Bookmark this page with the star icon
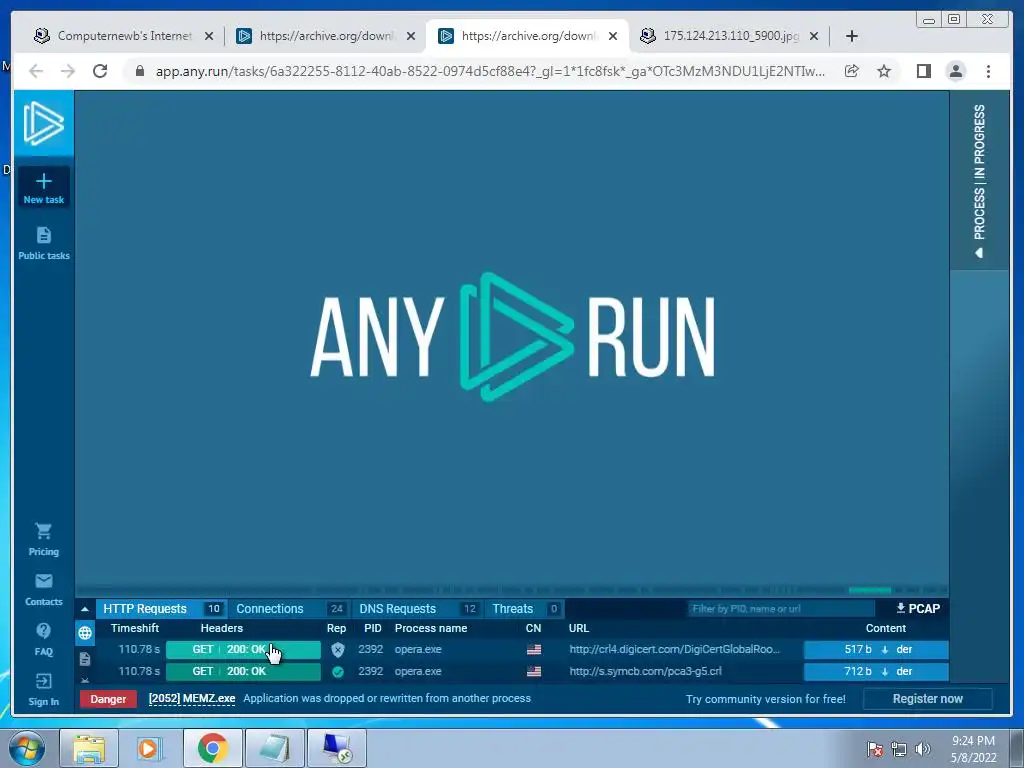Screen dimensions: 1024x768 coord(884,71)
